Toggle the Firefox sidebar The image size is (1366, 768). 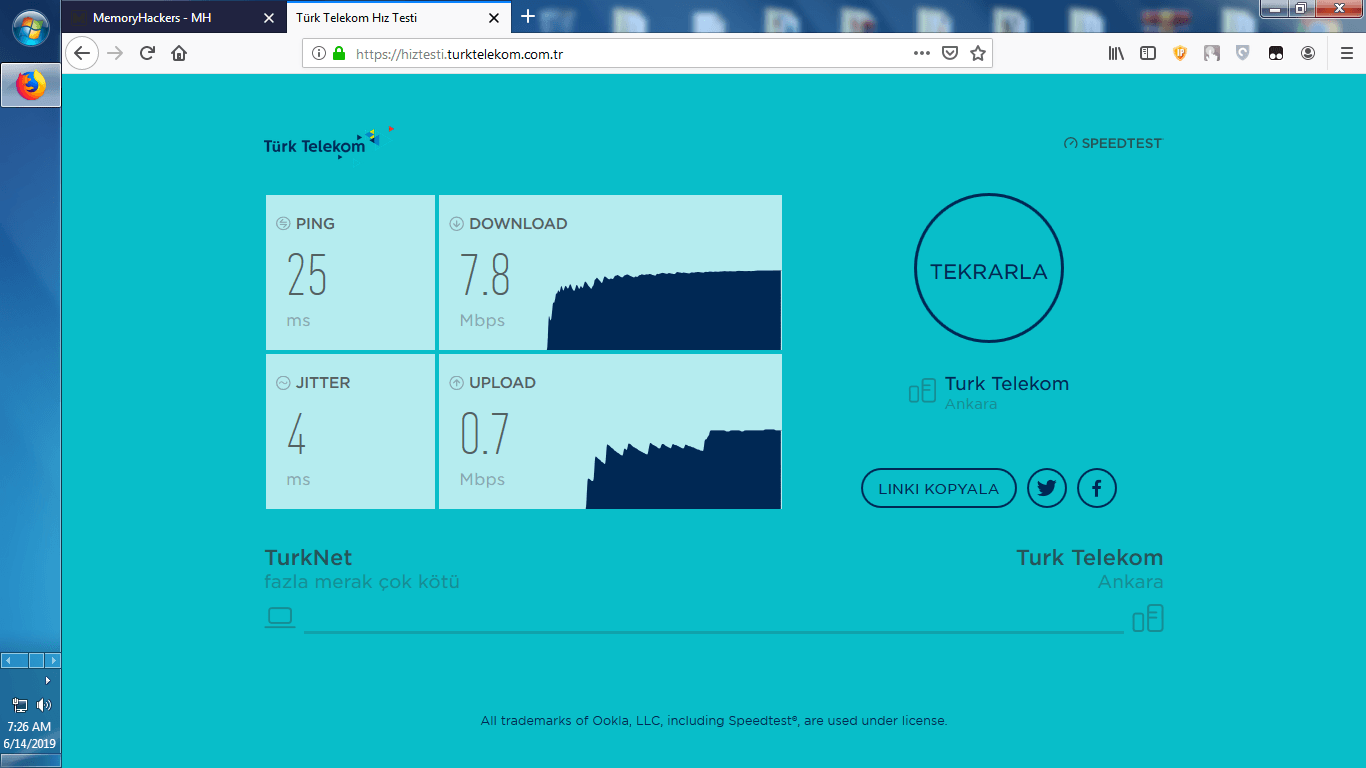coord(1148,54)
